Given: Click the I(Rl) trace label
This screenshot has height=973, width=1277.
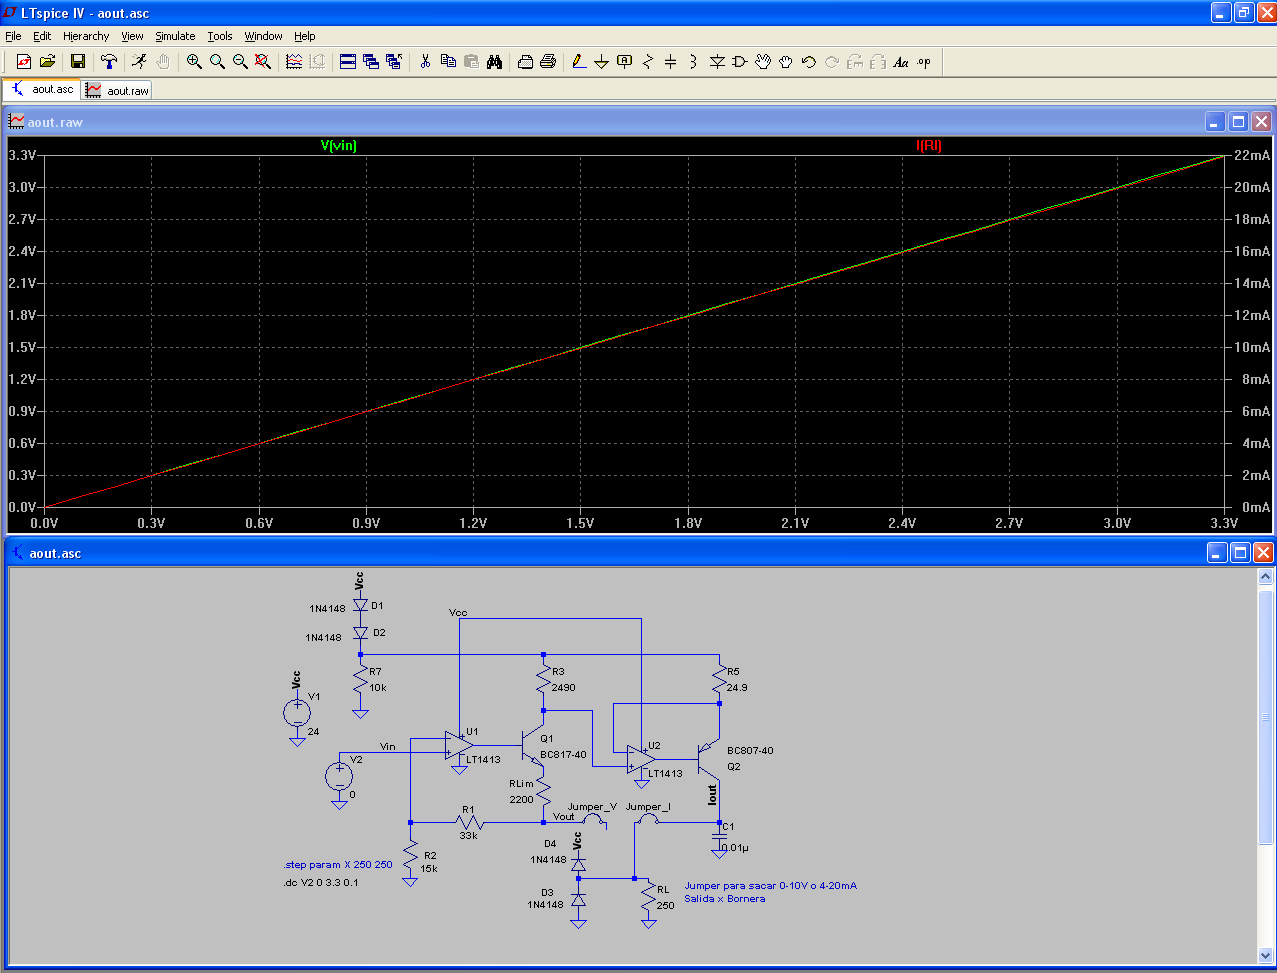Looking at the screenshot, I should pyautogui.click(x=929, y=146).
